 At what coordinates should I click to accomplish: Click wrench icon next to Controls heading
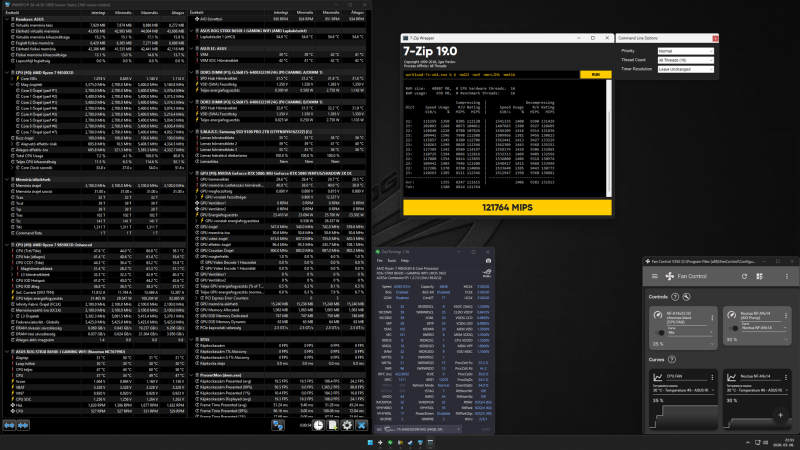click(686, 296)
